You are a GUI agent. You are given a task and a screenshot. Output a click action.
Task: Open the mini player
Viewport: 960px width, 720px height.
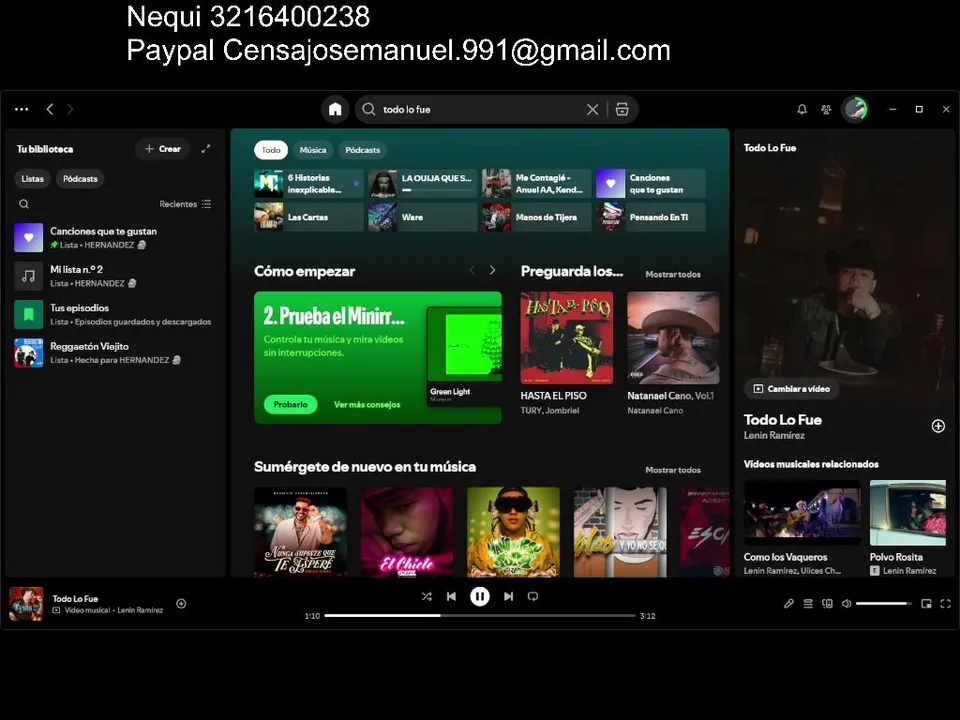[x=926, y=604]
